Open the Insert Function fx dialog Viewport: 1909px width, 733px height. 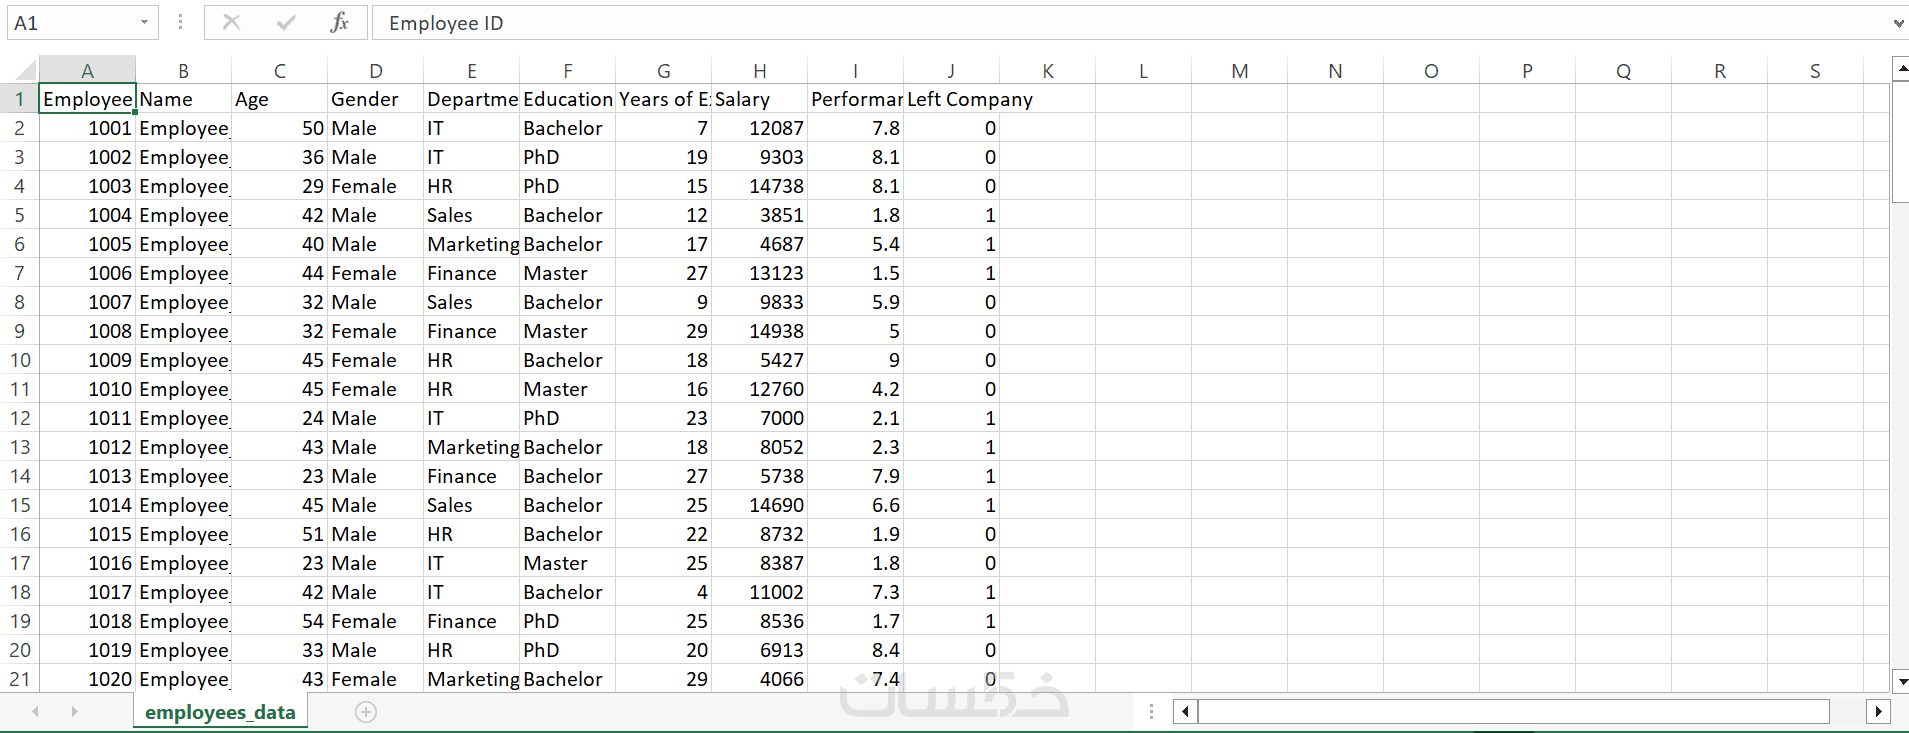[340, 22]
